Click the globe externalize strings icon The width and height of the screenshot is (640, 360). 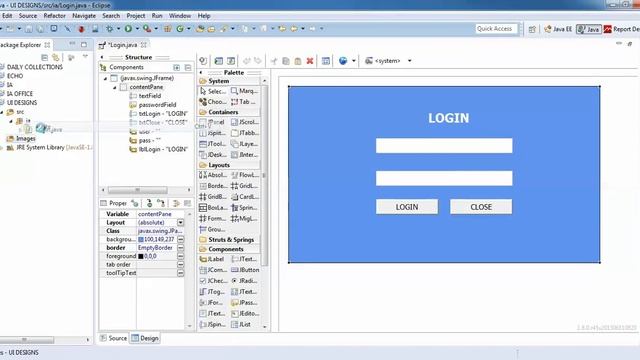(343, 61)
